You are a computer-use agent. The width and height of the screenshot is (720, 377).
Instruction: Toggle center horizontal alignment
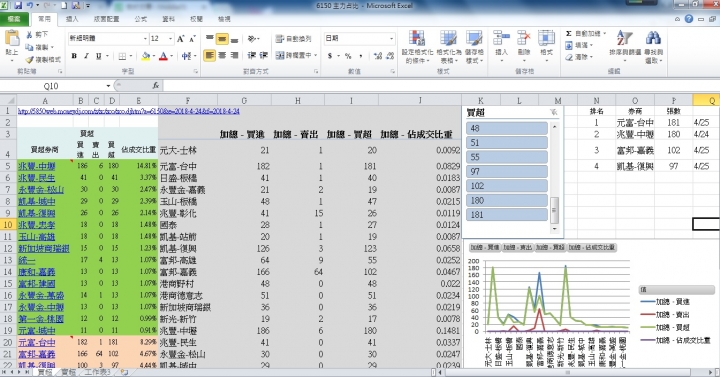(x=222, y=56)
